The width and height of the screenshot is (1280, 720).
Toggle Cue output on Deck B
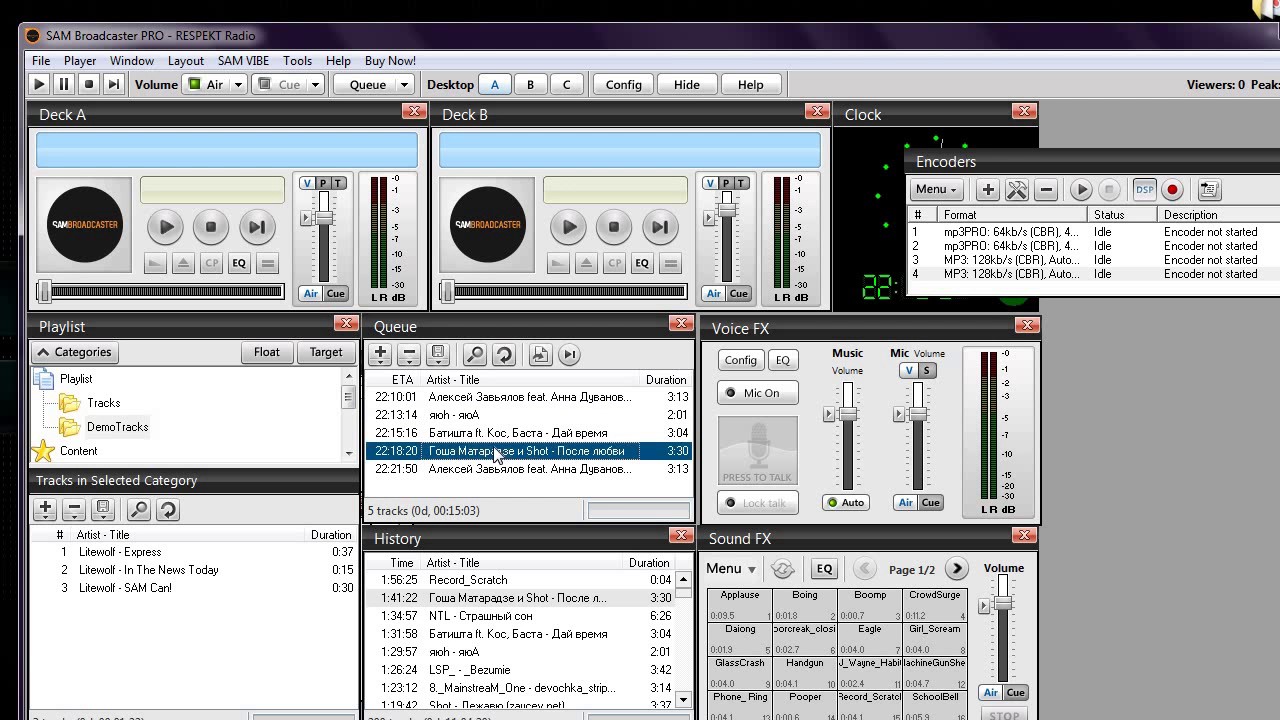coord(739,293)
